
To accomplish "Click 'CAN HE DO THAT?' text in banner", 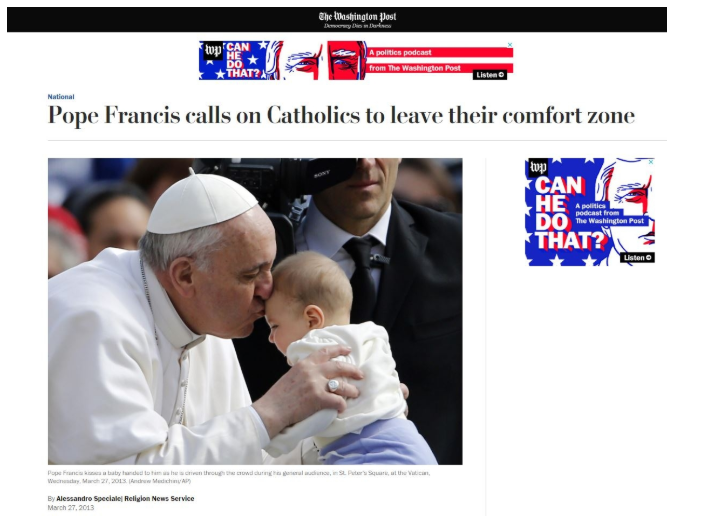I will point(243,60).
